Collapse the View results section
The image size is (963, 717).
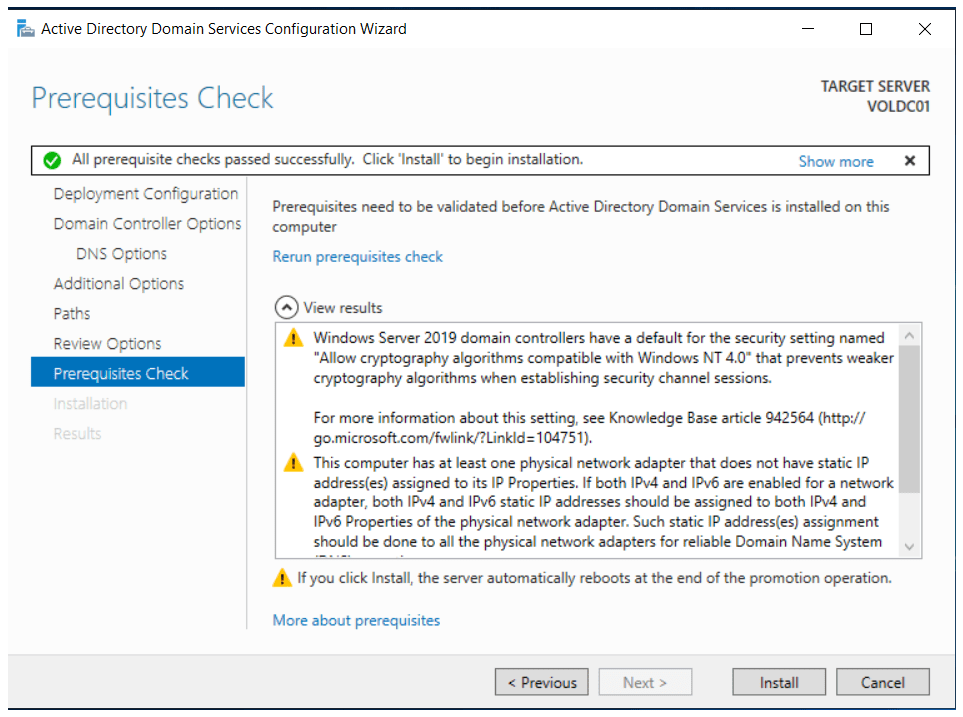285,308
